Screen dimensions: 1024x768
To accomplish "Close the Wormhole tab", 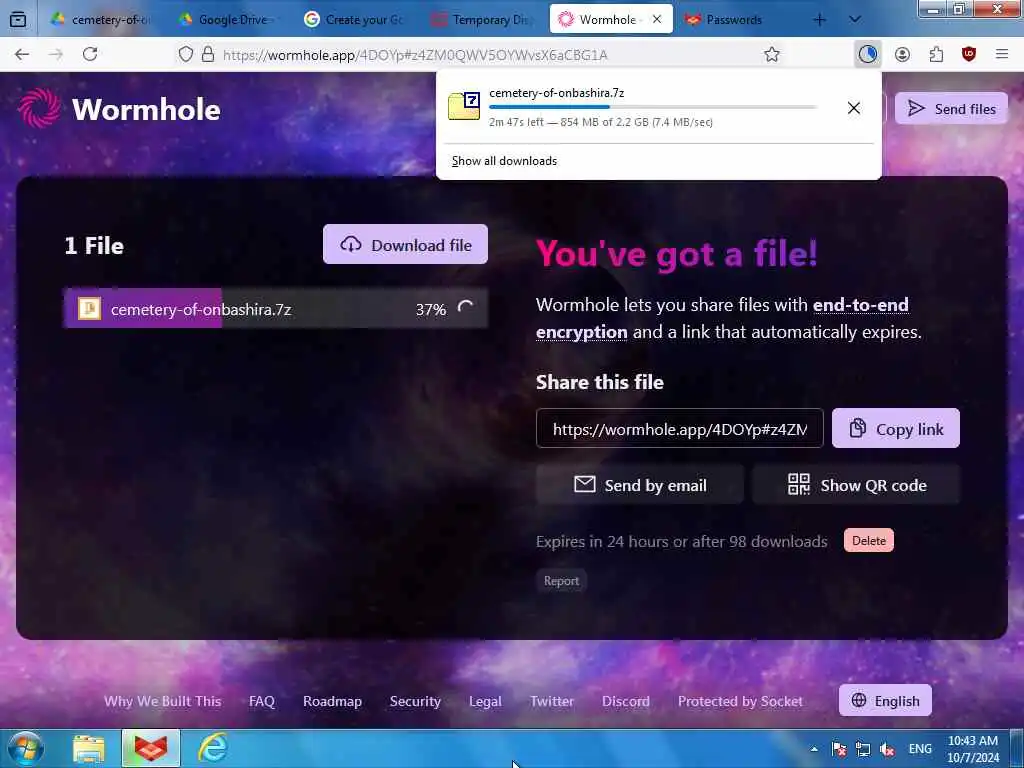I will tap(657, 20).
